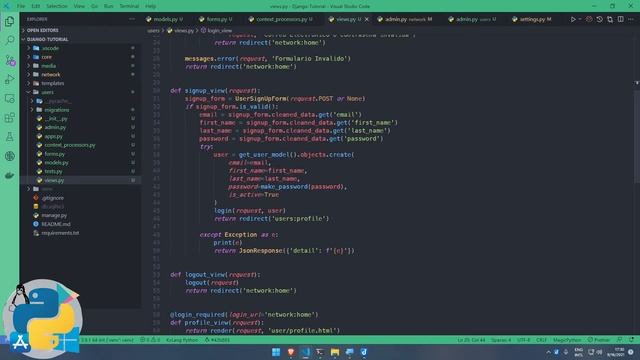Change file encoding via UTF-8
Viewport: 640px width, 360px height.
tap(524, 340)
